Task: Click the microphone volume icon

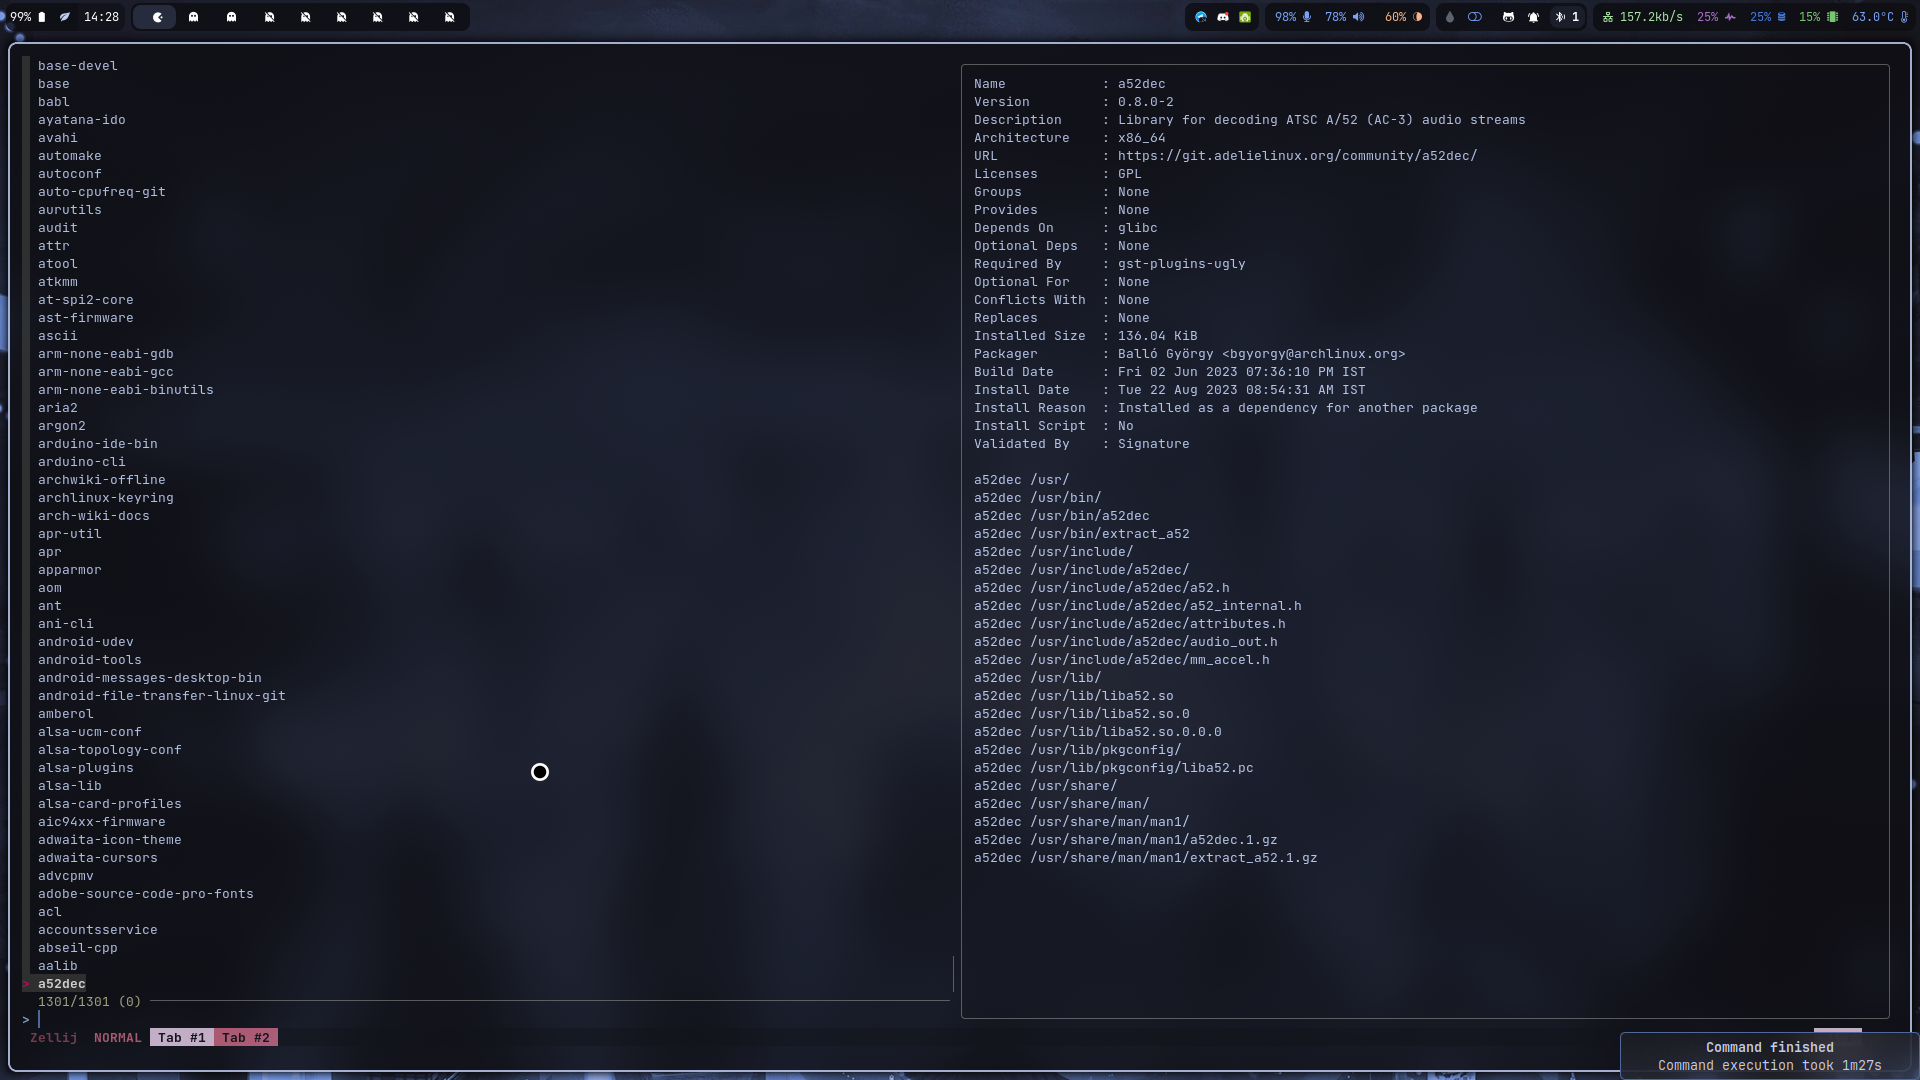Action: [x=1306, y=17]
